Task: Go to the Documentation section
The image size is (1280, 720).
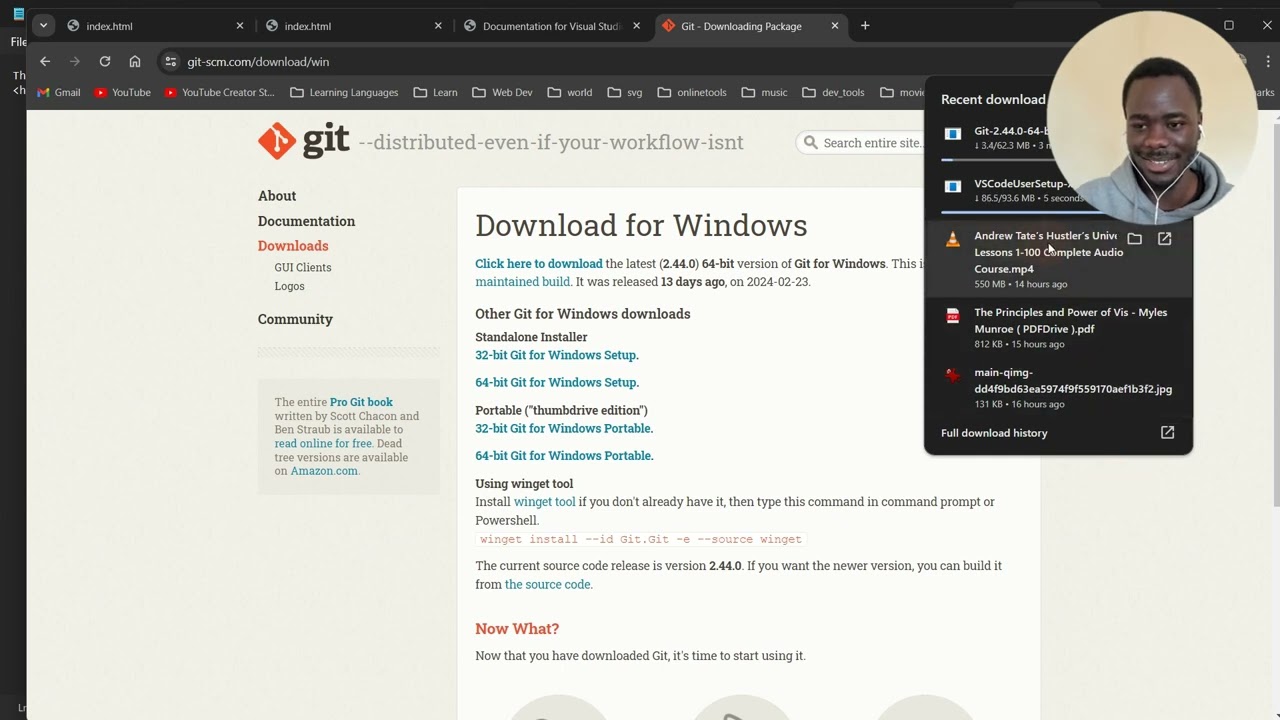Action: tap(306, 221)
